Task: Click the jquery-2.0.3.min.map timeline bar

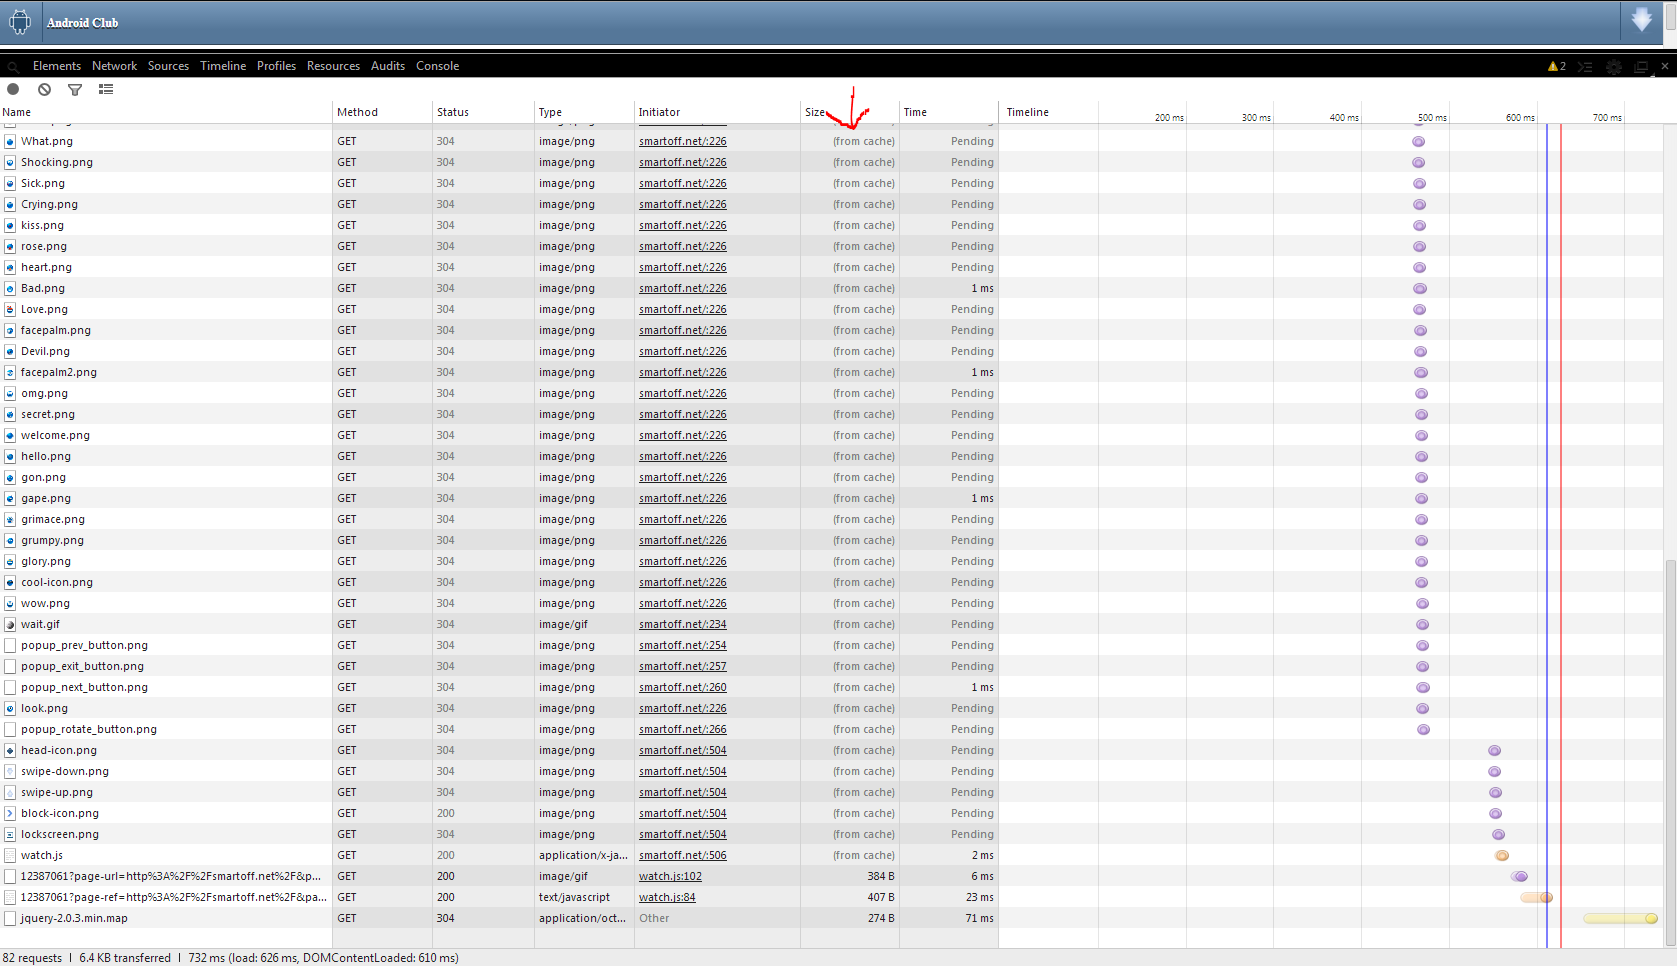Action: pyautogui.click(x=1620, y=918)
